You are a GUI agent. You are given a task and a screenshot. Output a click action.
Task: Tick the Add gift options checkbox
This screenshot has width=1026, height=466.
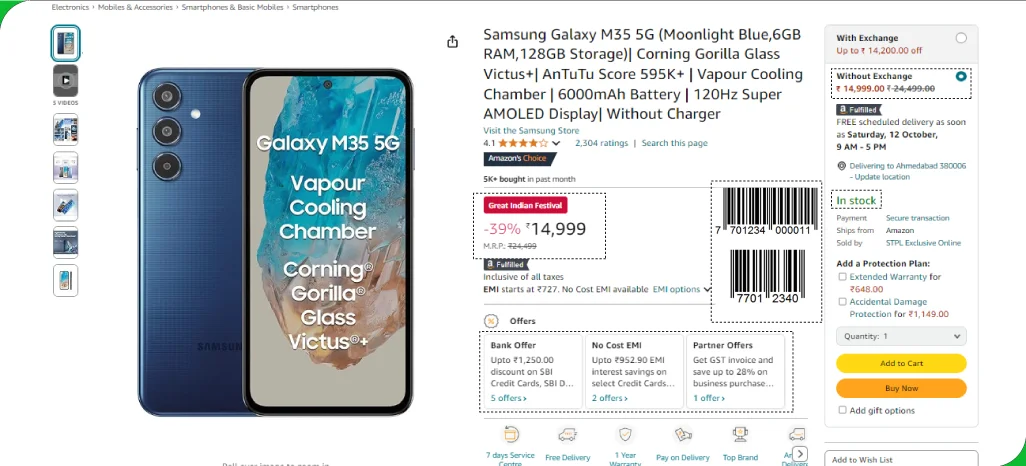click(x=842, y=410)
